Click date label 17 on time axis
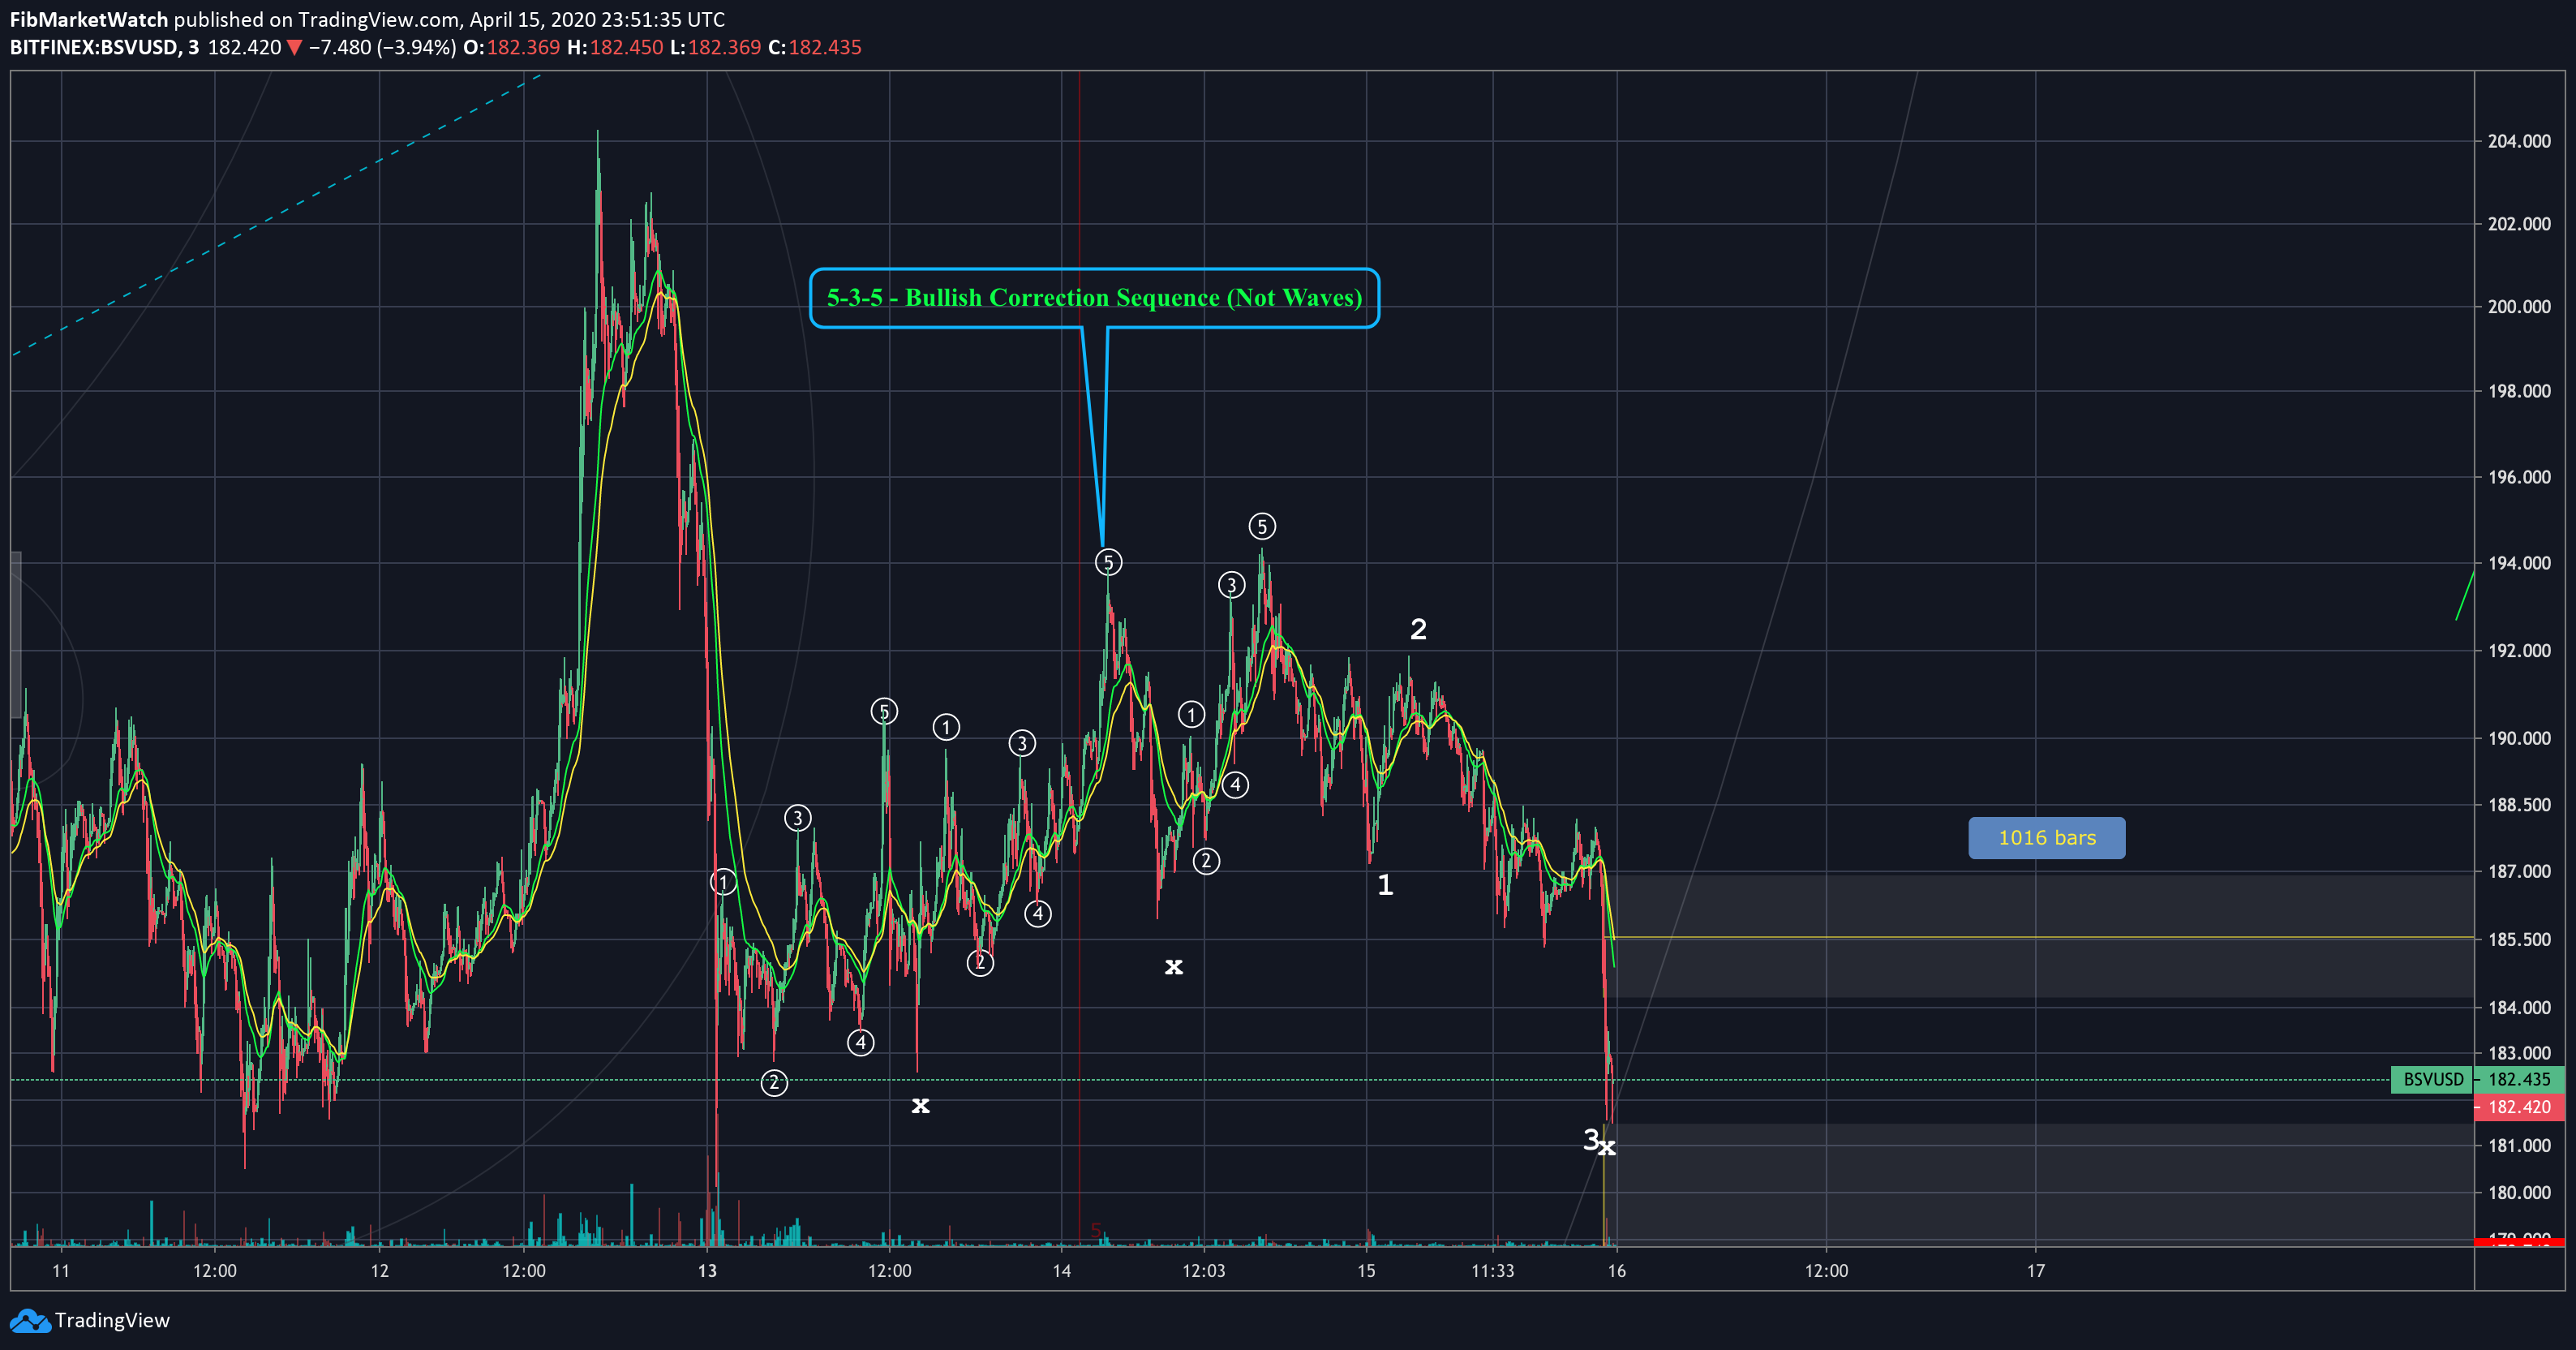This screenshot has height=1350, width=2576. [x=2036, y=1271]
